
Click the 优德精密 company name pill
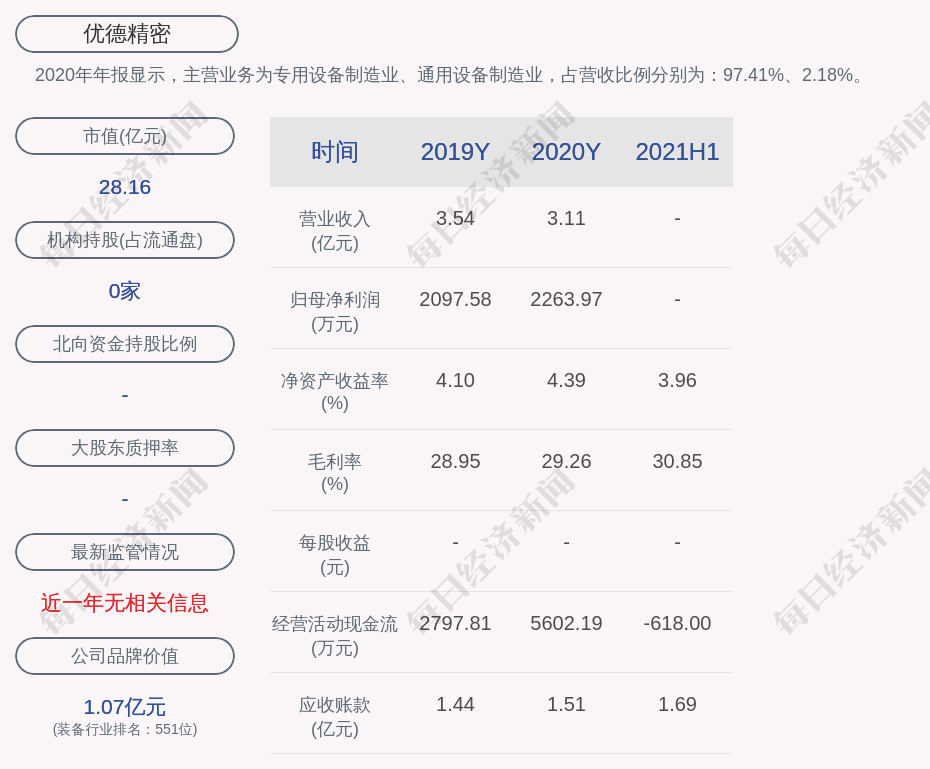click(127, 34)
